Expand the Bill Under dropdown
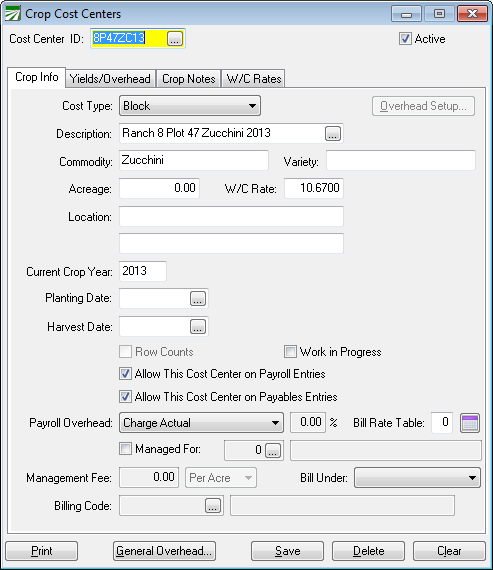Viewport: 493px width, 570px height. coord(417,478)
